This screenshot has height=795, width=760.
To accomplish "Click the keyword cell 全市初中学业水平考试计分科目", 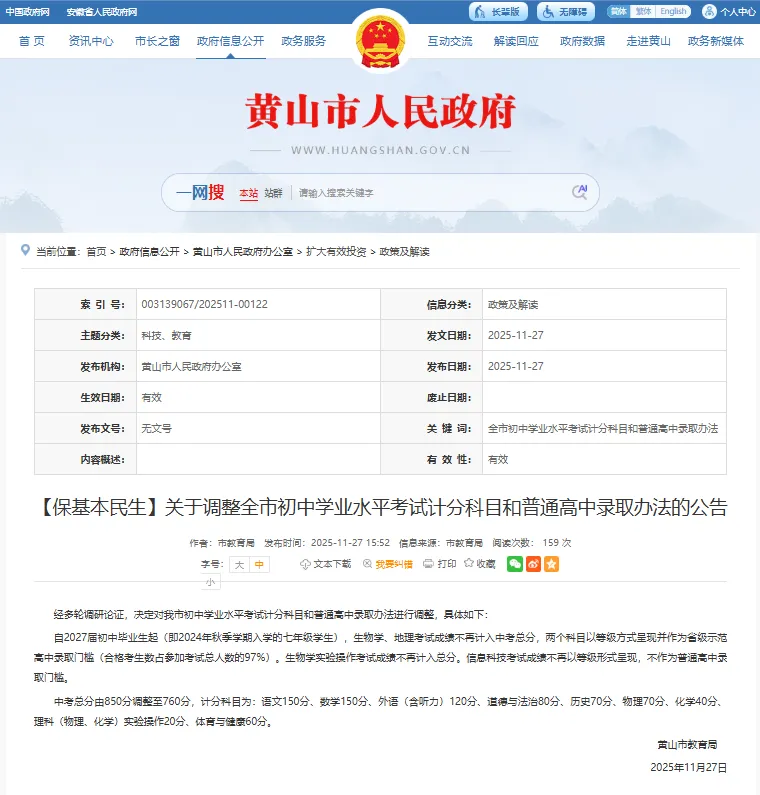I will [603, 428].
